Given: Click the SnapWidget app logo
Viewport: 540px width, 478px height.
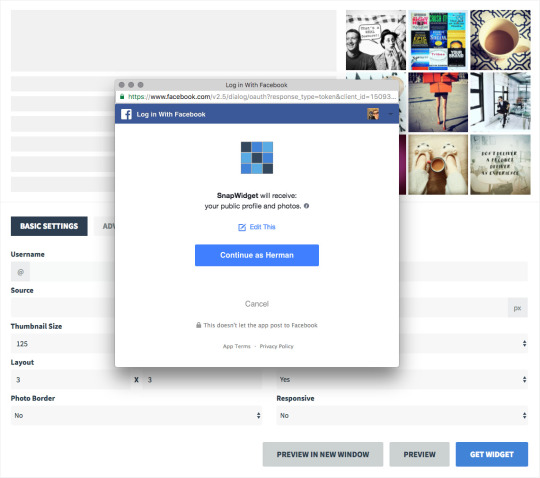Looking at the screenshot, I should [x=257, y=158].
